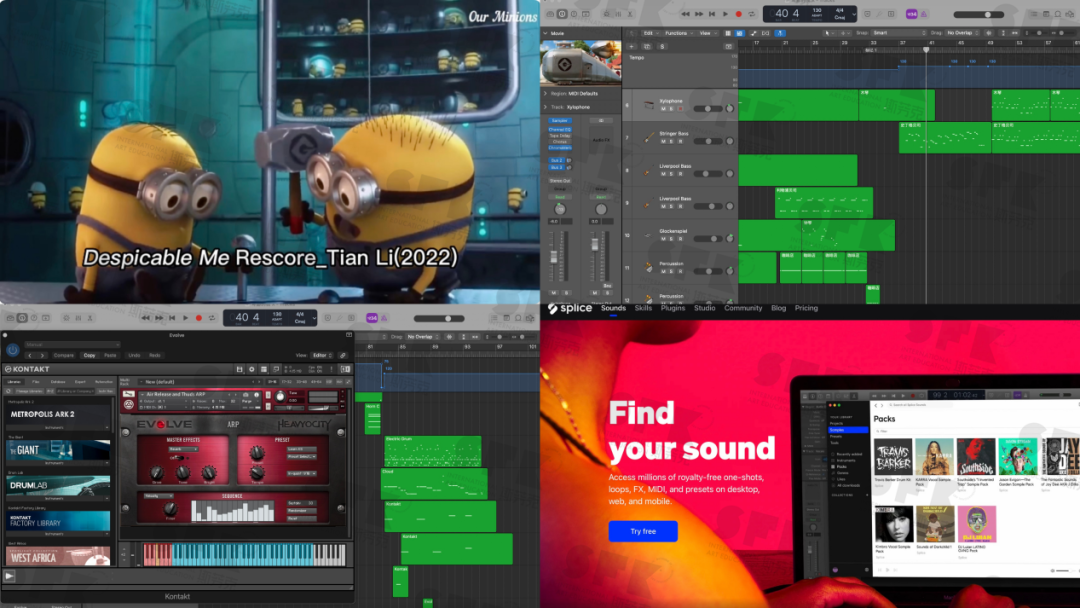
Task: Click the Kontakt logo
Action: pos(28,369)
